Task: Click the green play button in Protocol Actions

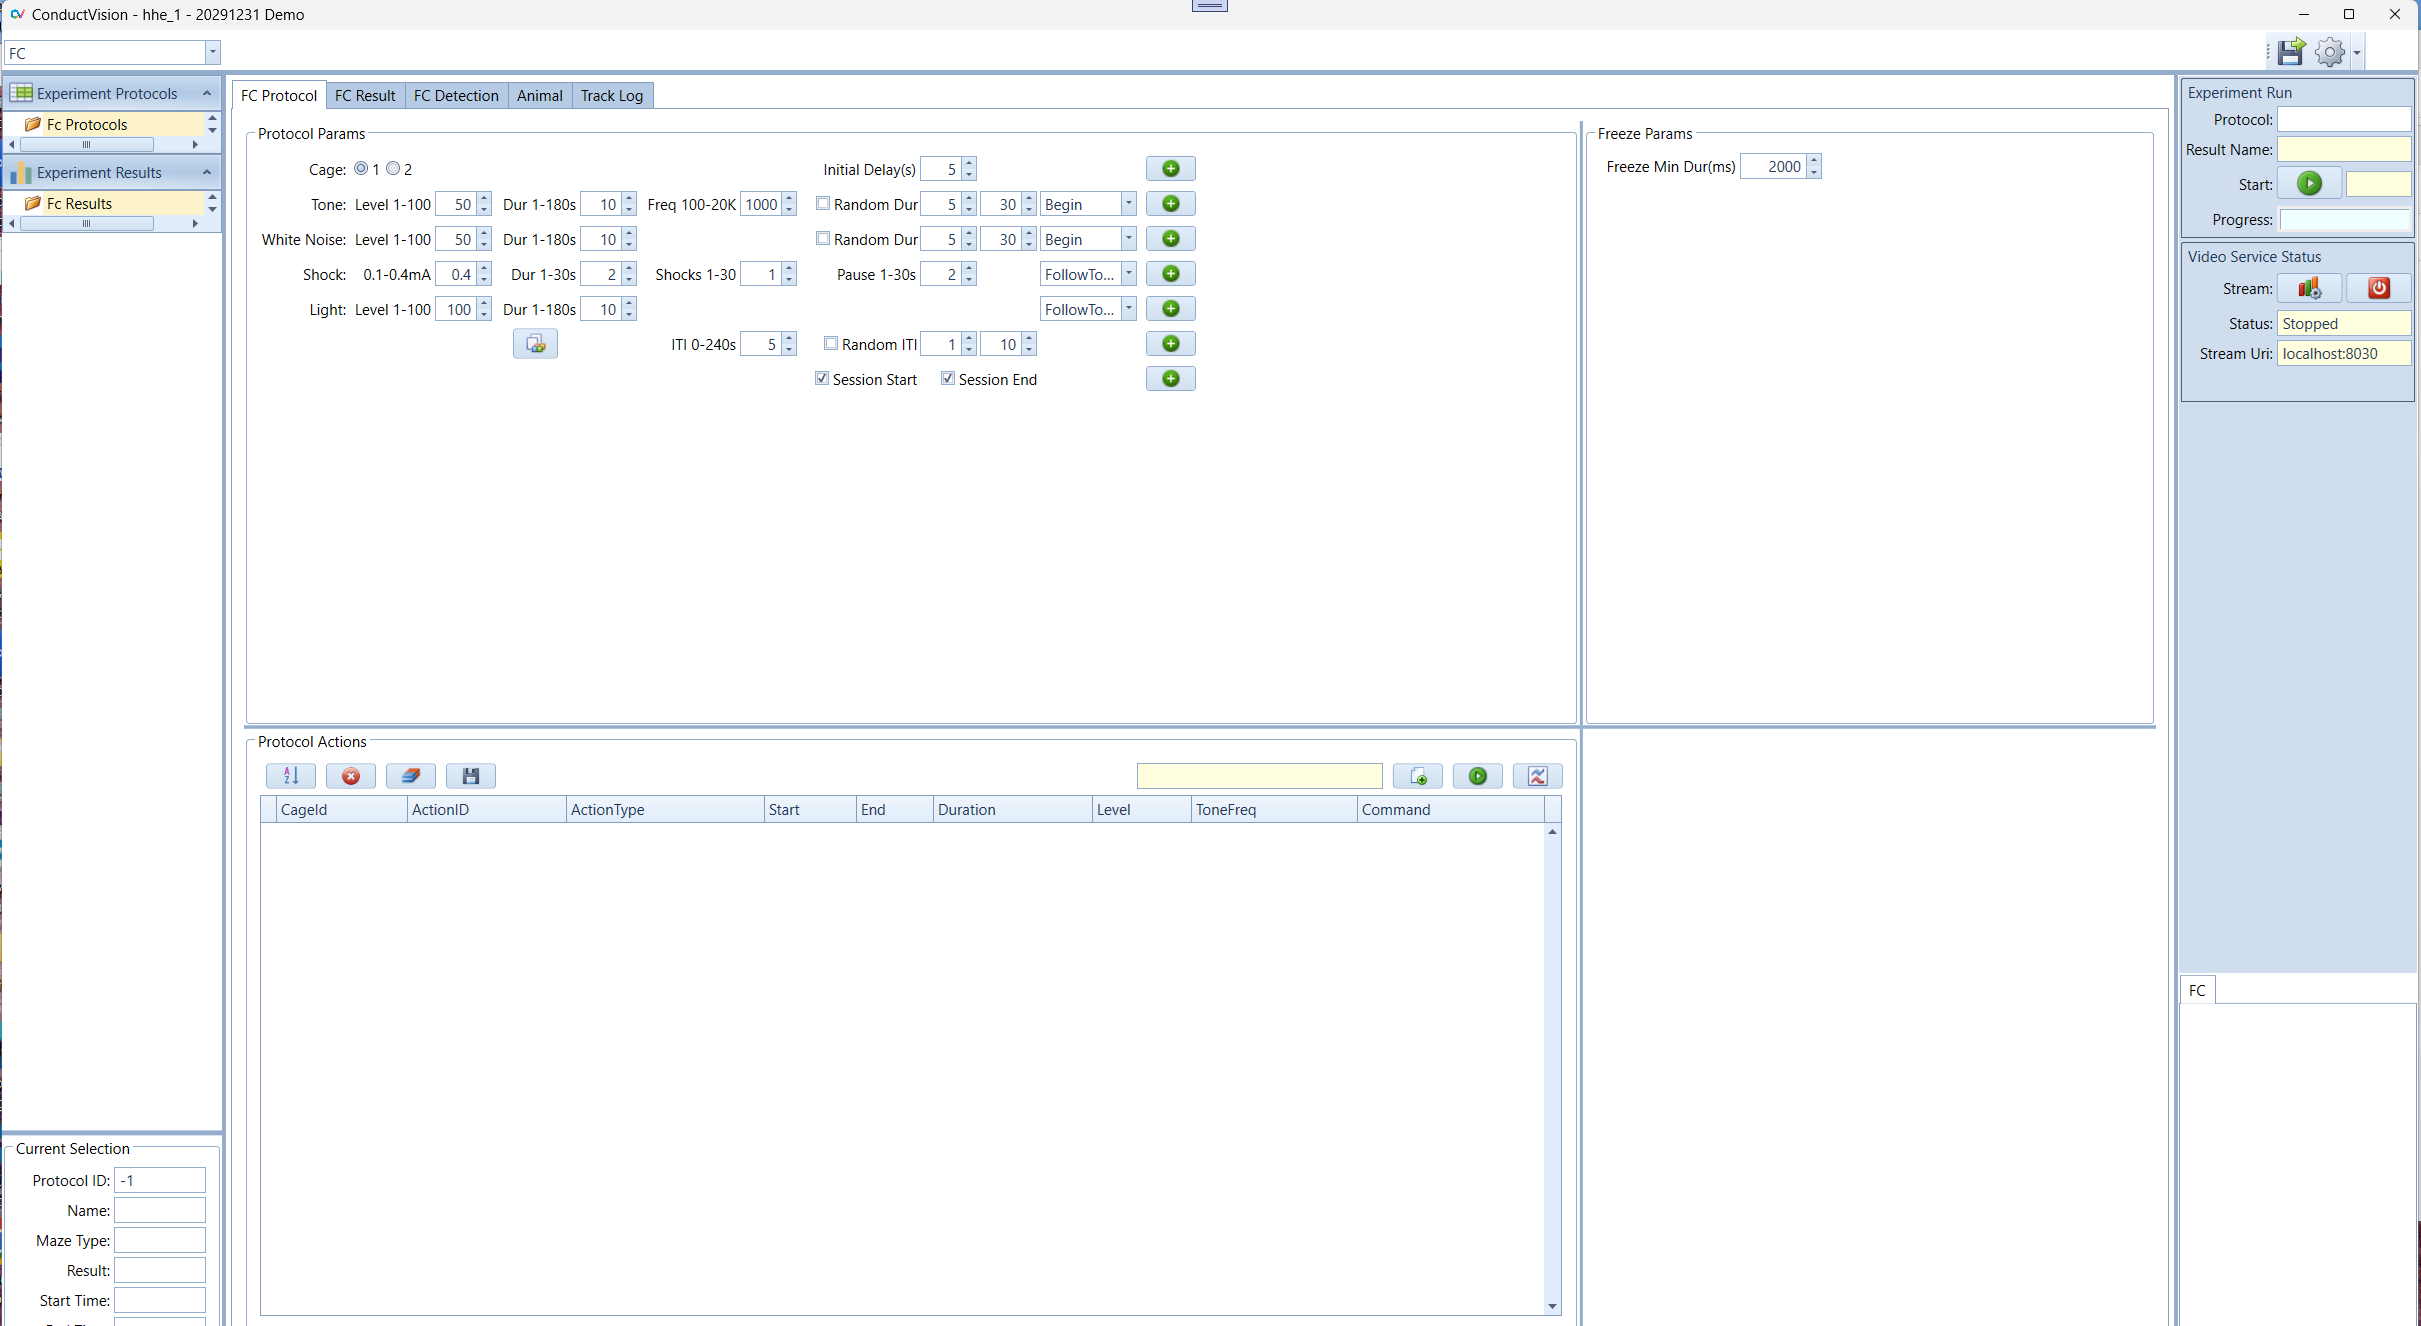Action: pyautogui.click(x=1477, y=776)
